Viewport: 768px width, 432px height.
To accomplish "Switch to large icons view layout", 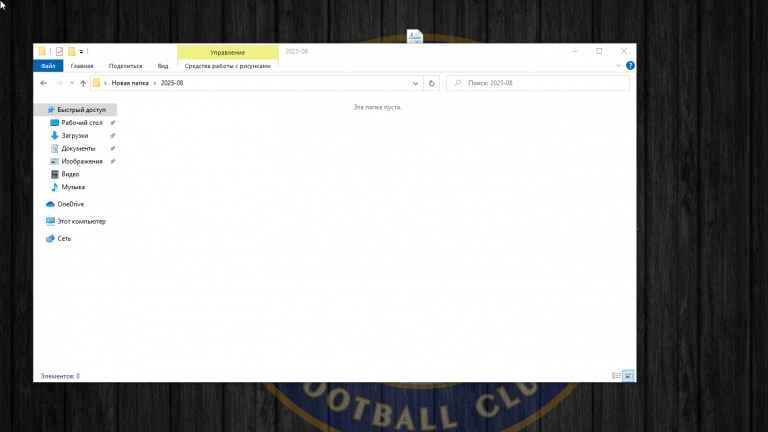I will (628, 376).
